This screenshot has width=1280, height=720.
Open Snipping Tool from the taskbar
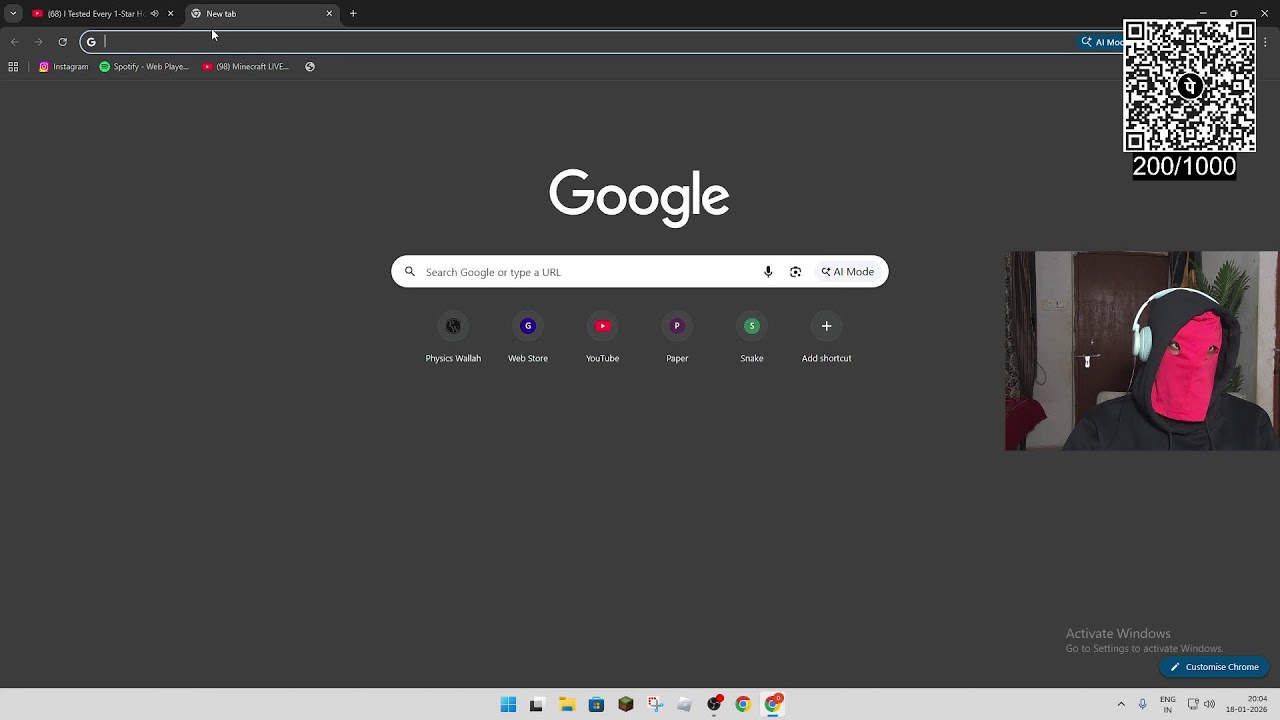[x=655, y=705]
